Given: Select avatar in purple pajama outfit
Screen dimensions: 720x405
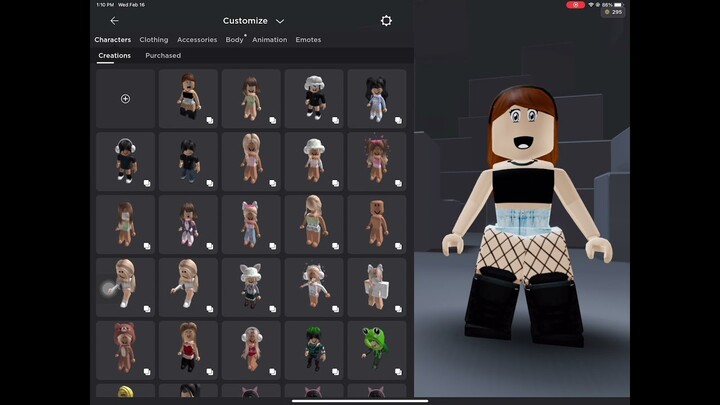Looking at the screenshot, I should [x=188, y=225].
